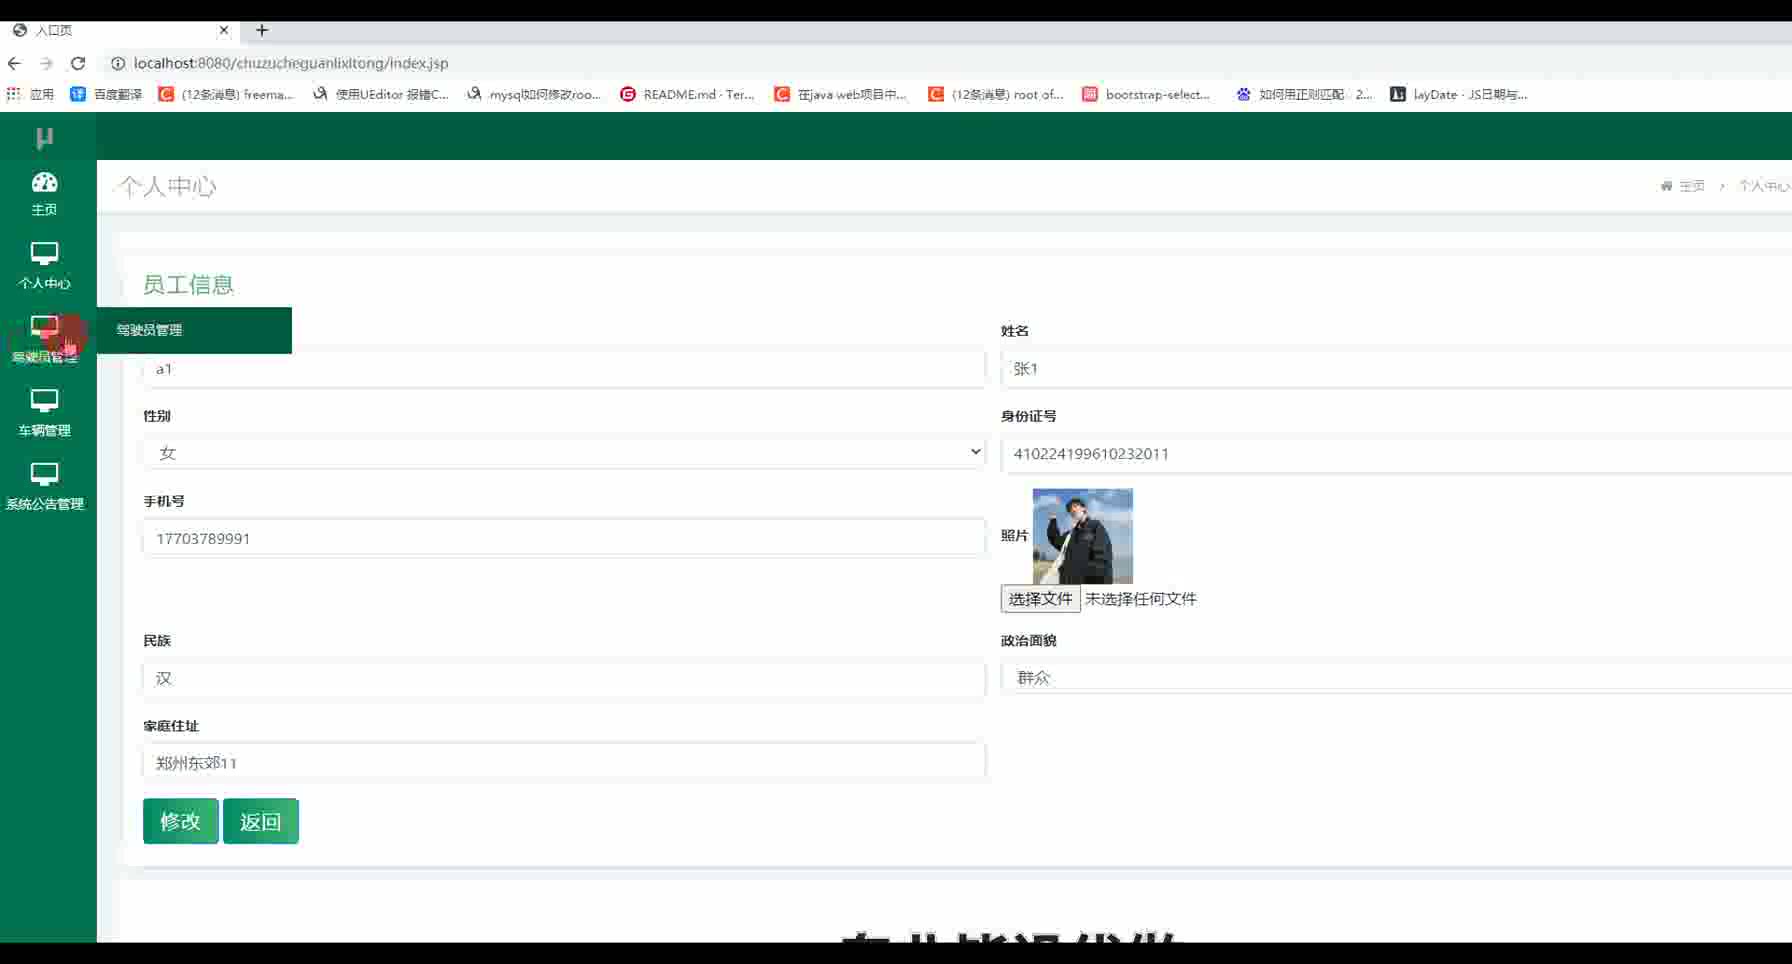Click browser forward arrow
This screenshot has height=964, width=1792.
(x=46, y=63)
